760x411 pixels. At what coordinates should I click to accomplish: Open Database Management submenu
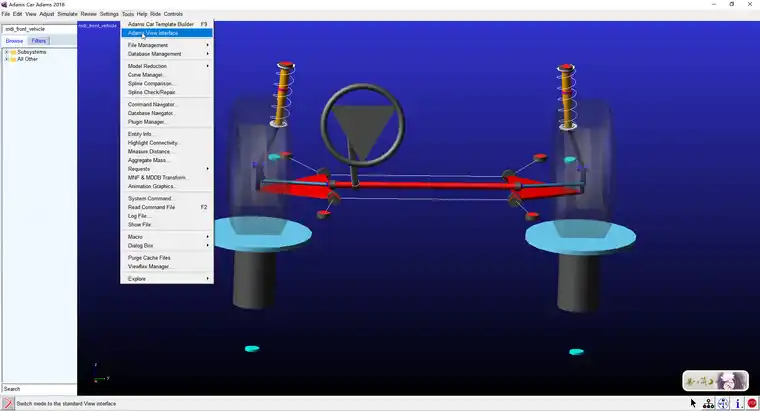coord(167,54)
